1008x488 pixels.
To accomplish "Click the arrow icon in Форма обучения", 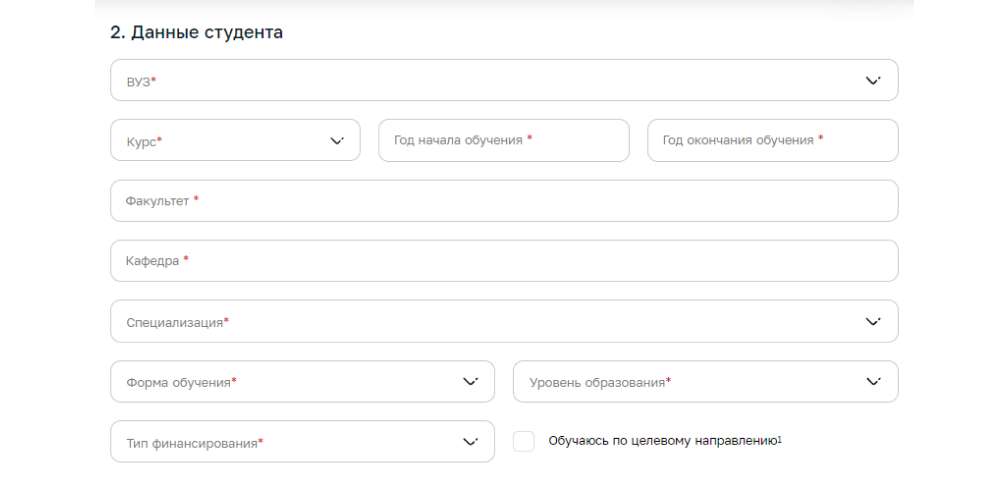I will [x=470, y=382].
